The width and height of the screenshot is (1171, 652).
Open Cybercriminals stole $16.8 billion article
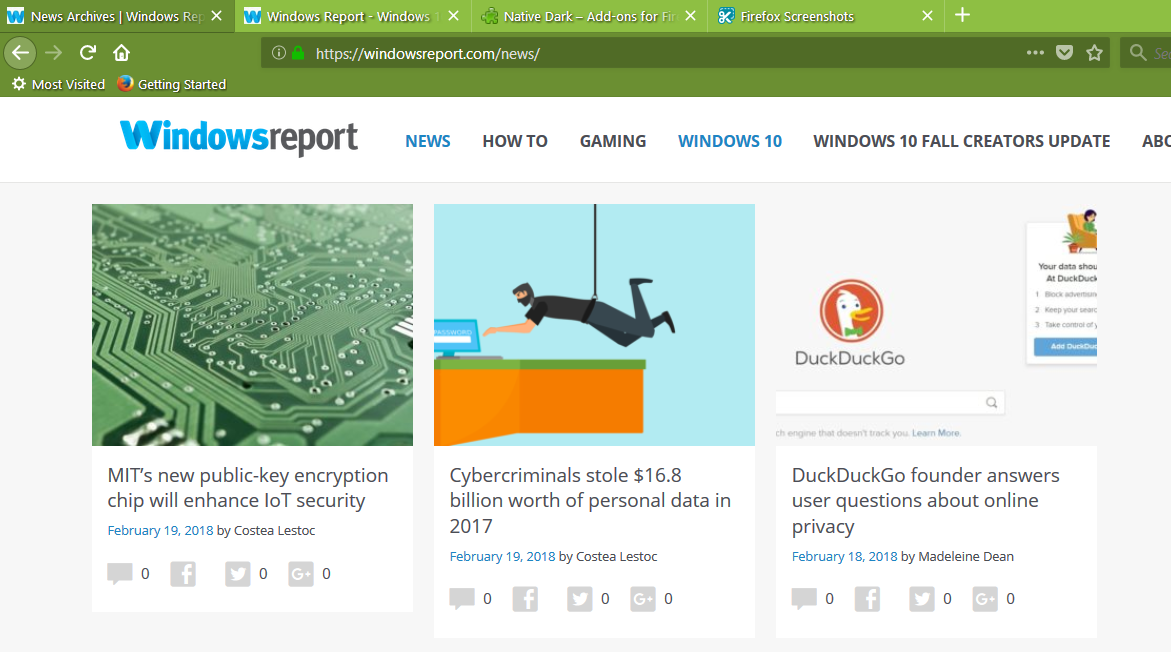(590, 500)
